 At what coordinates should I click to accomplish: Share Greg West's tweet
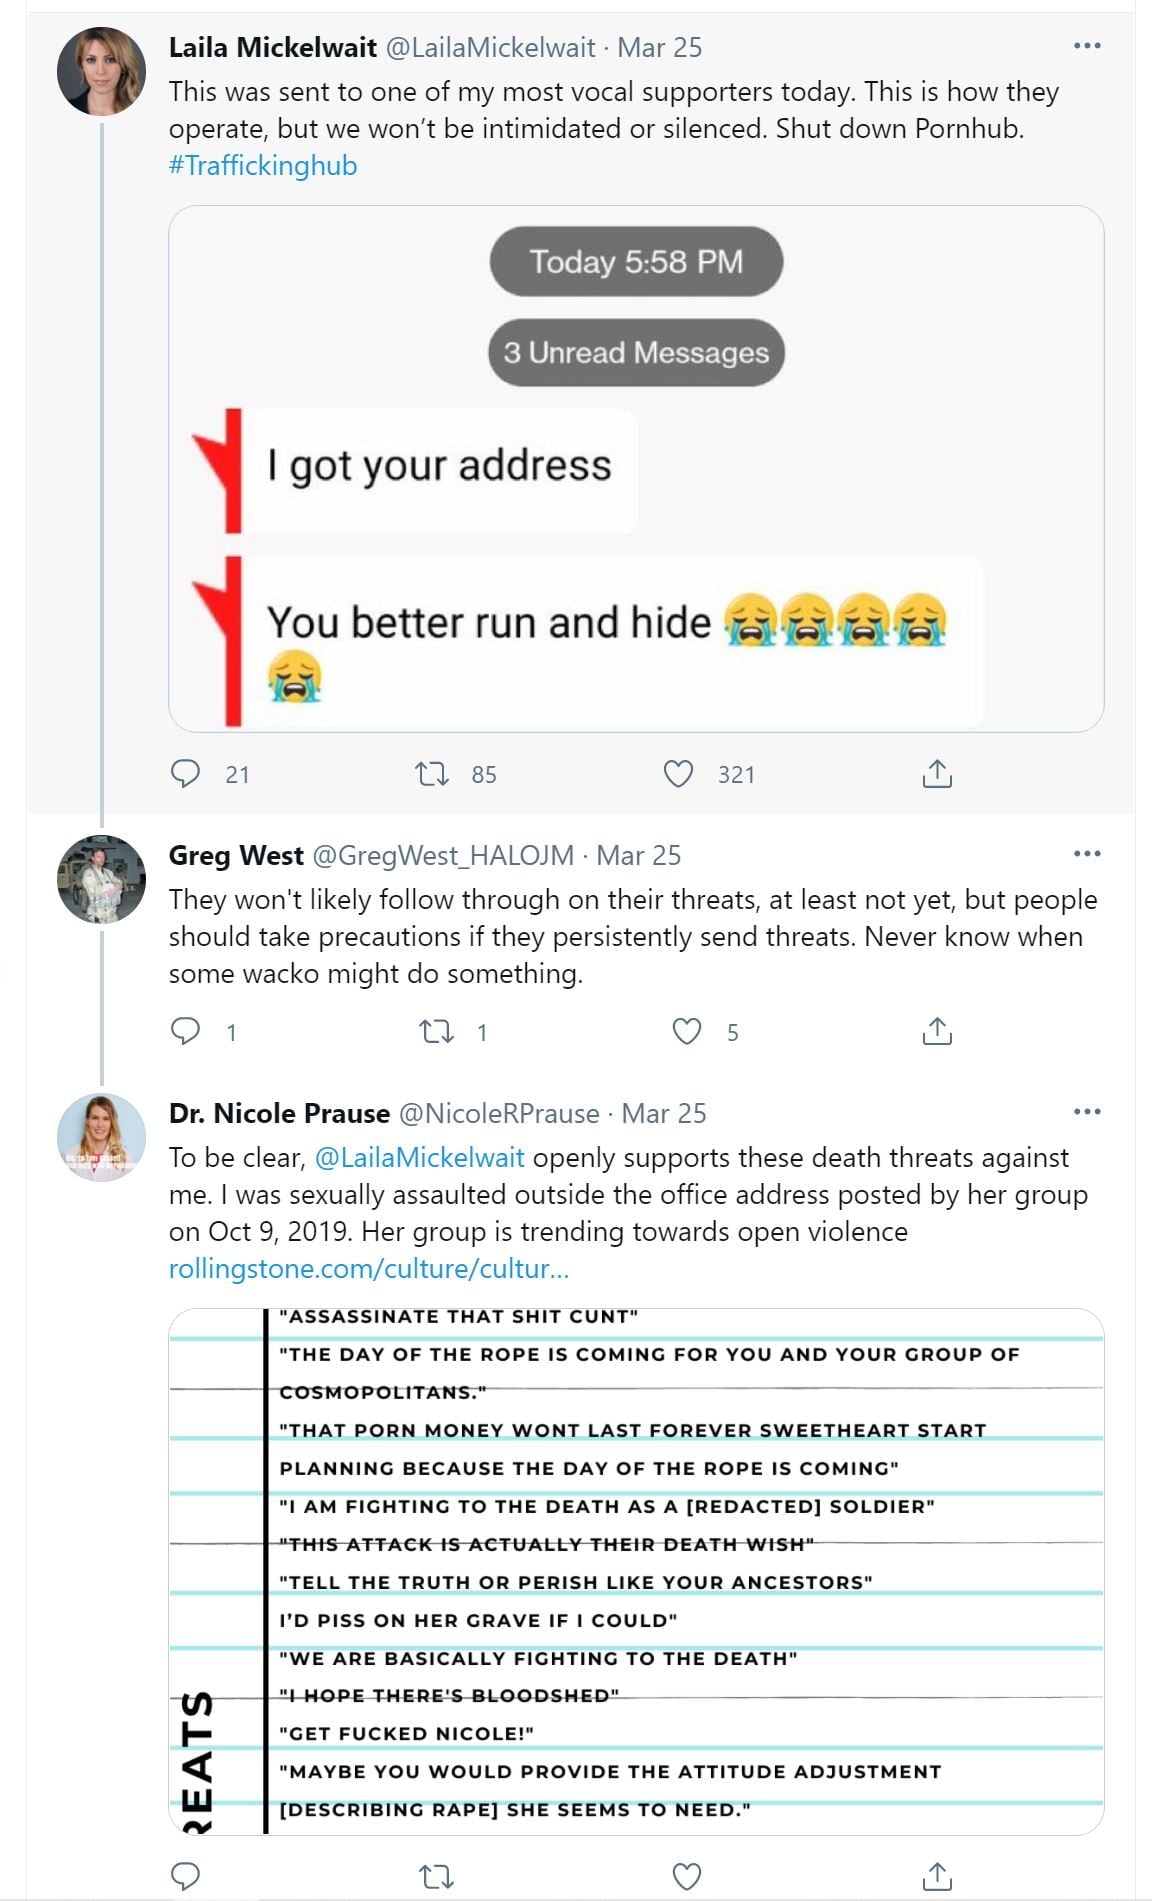coord(936,1031)
